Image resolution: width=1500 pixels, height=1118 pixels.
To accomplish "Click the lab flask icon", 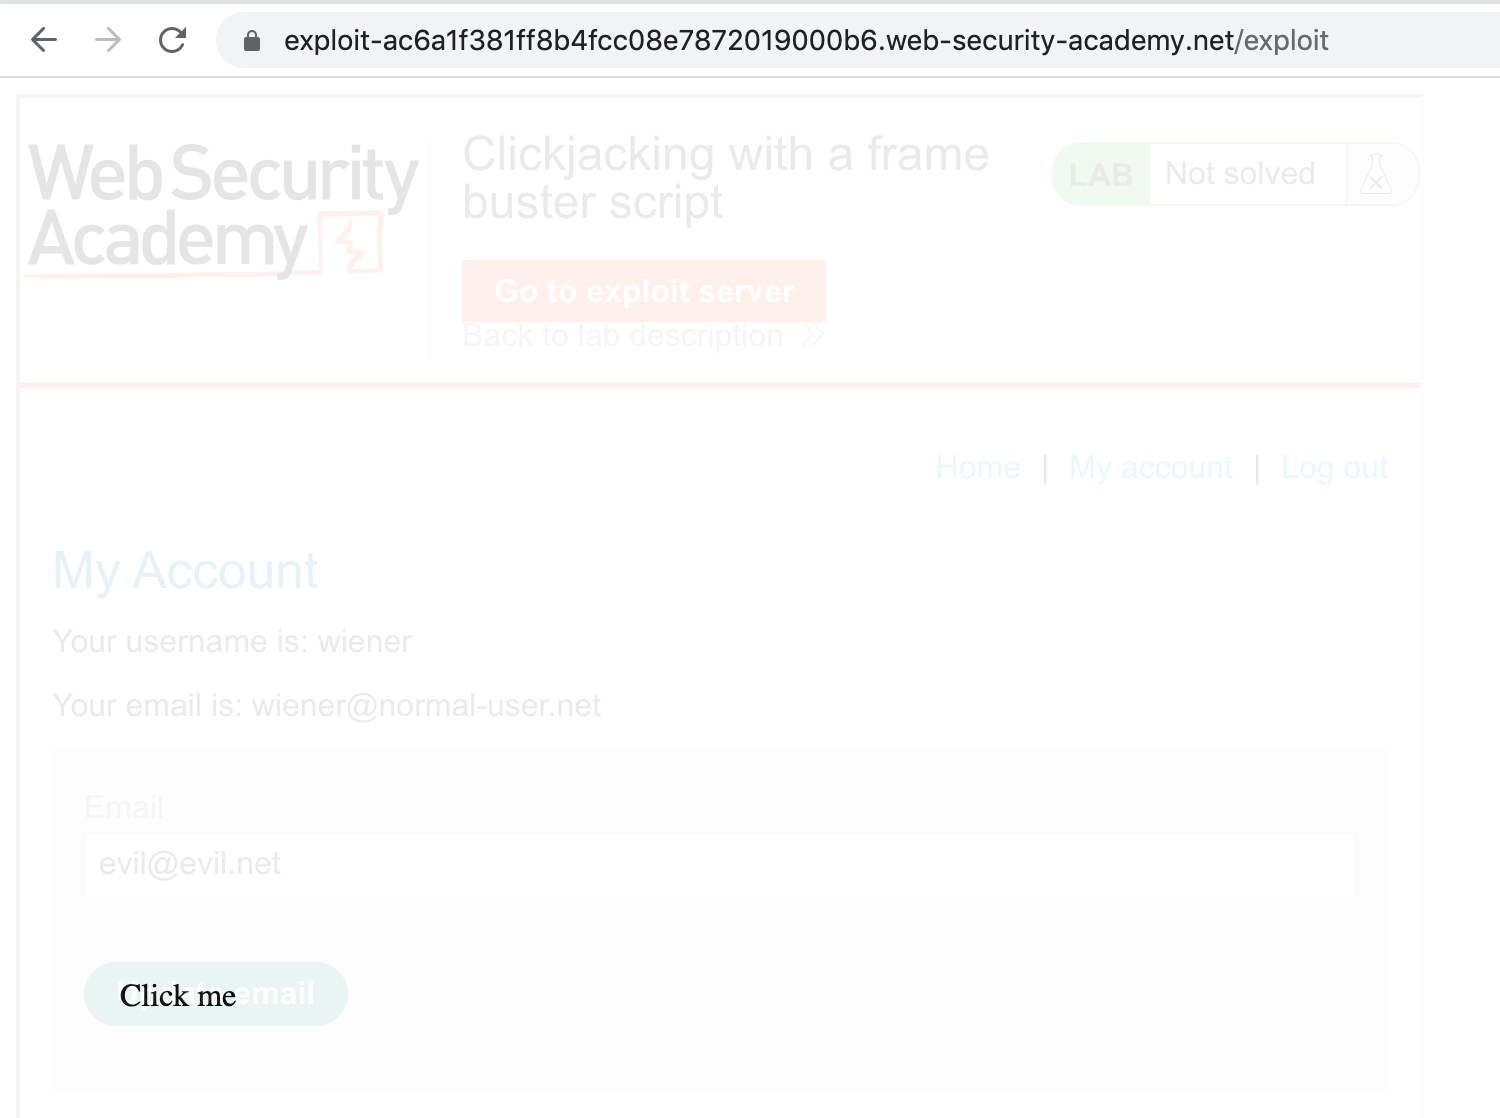I will [x=1376, y=174].
